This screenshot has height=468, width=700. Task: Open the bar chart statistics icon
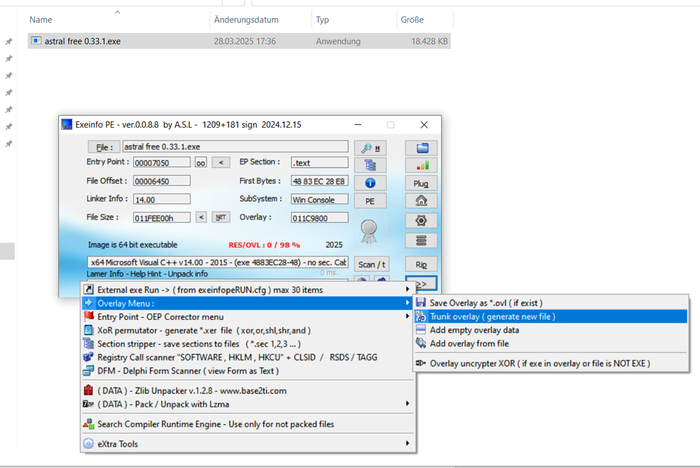[421, 165]
